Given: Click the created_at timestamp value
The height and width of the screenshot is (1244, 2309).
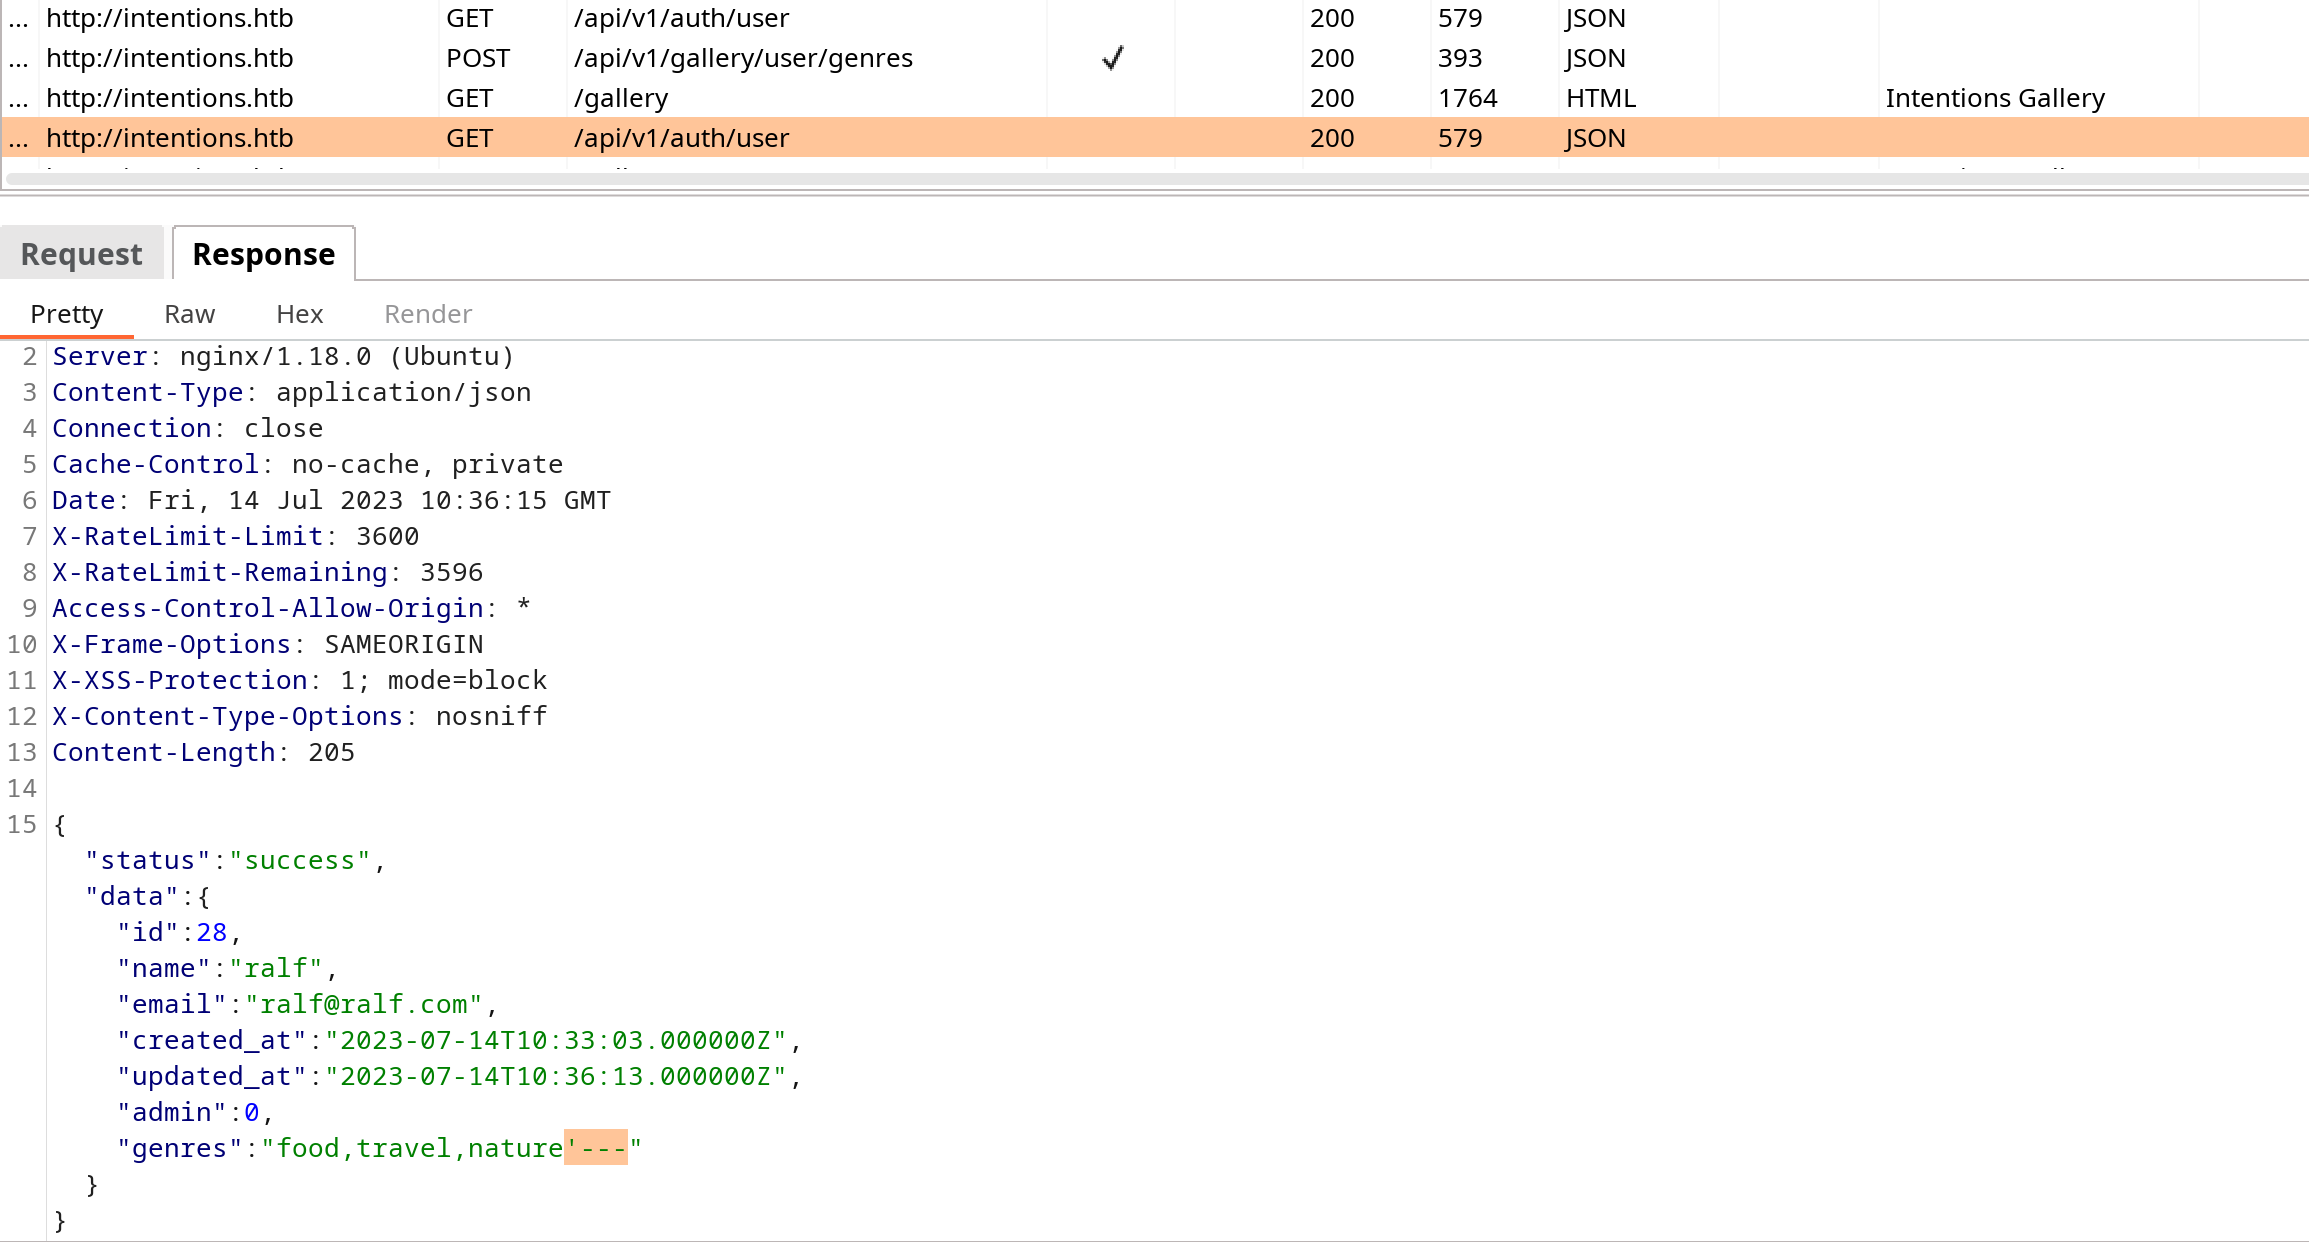Looking at the screenshot, I should (556, 1041).
